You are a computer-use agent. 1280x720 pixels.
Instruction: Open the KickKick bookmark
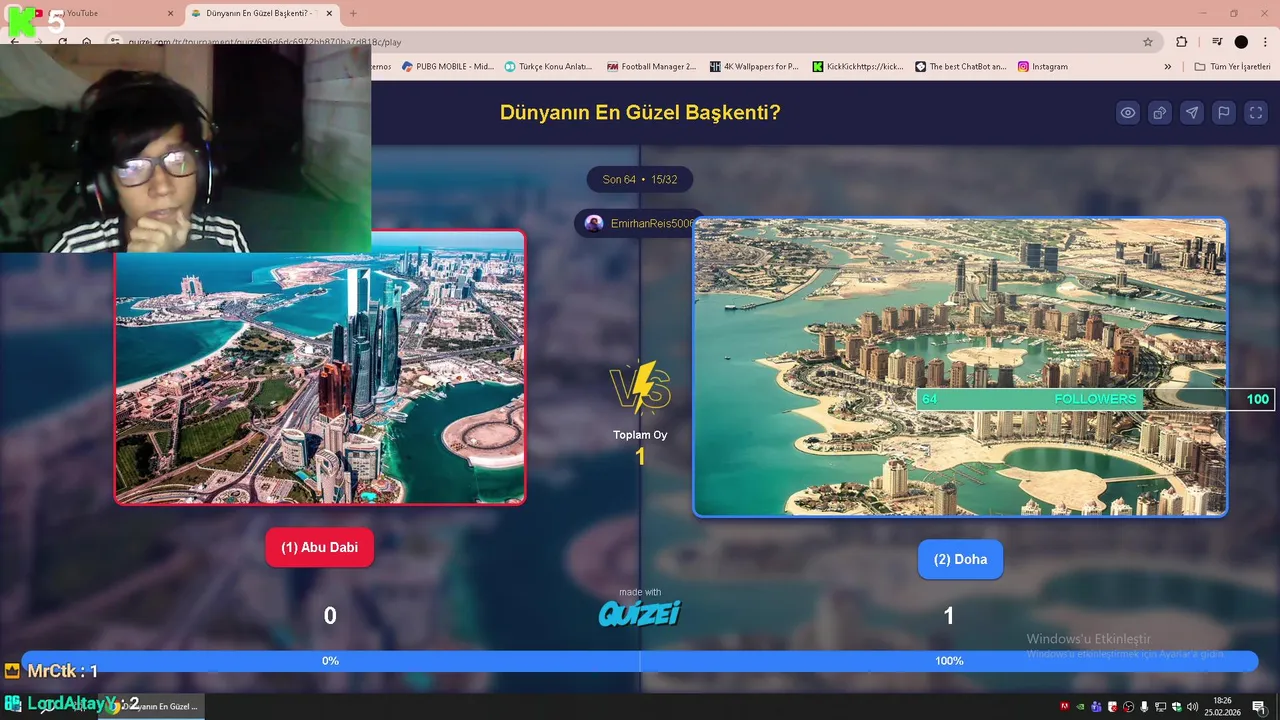pyautogui.click(x=858, y=66)
